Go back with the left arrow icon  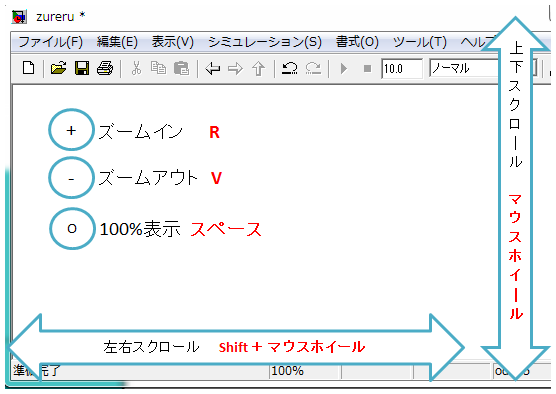(x=213, y=68)
